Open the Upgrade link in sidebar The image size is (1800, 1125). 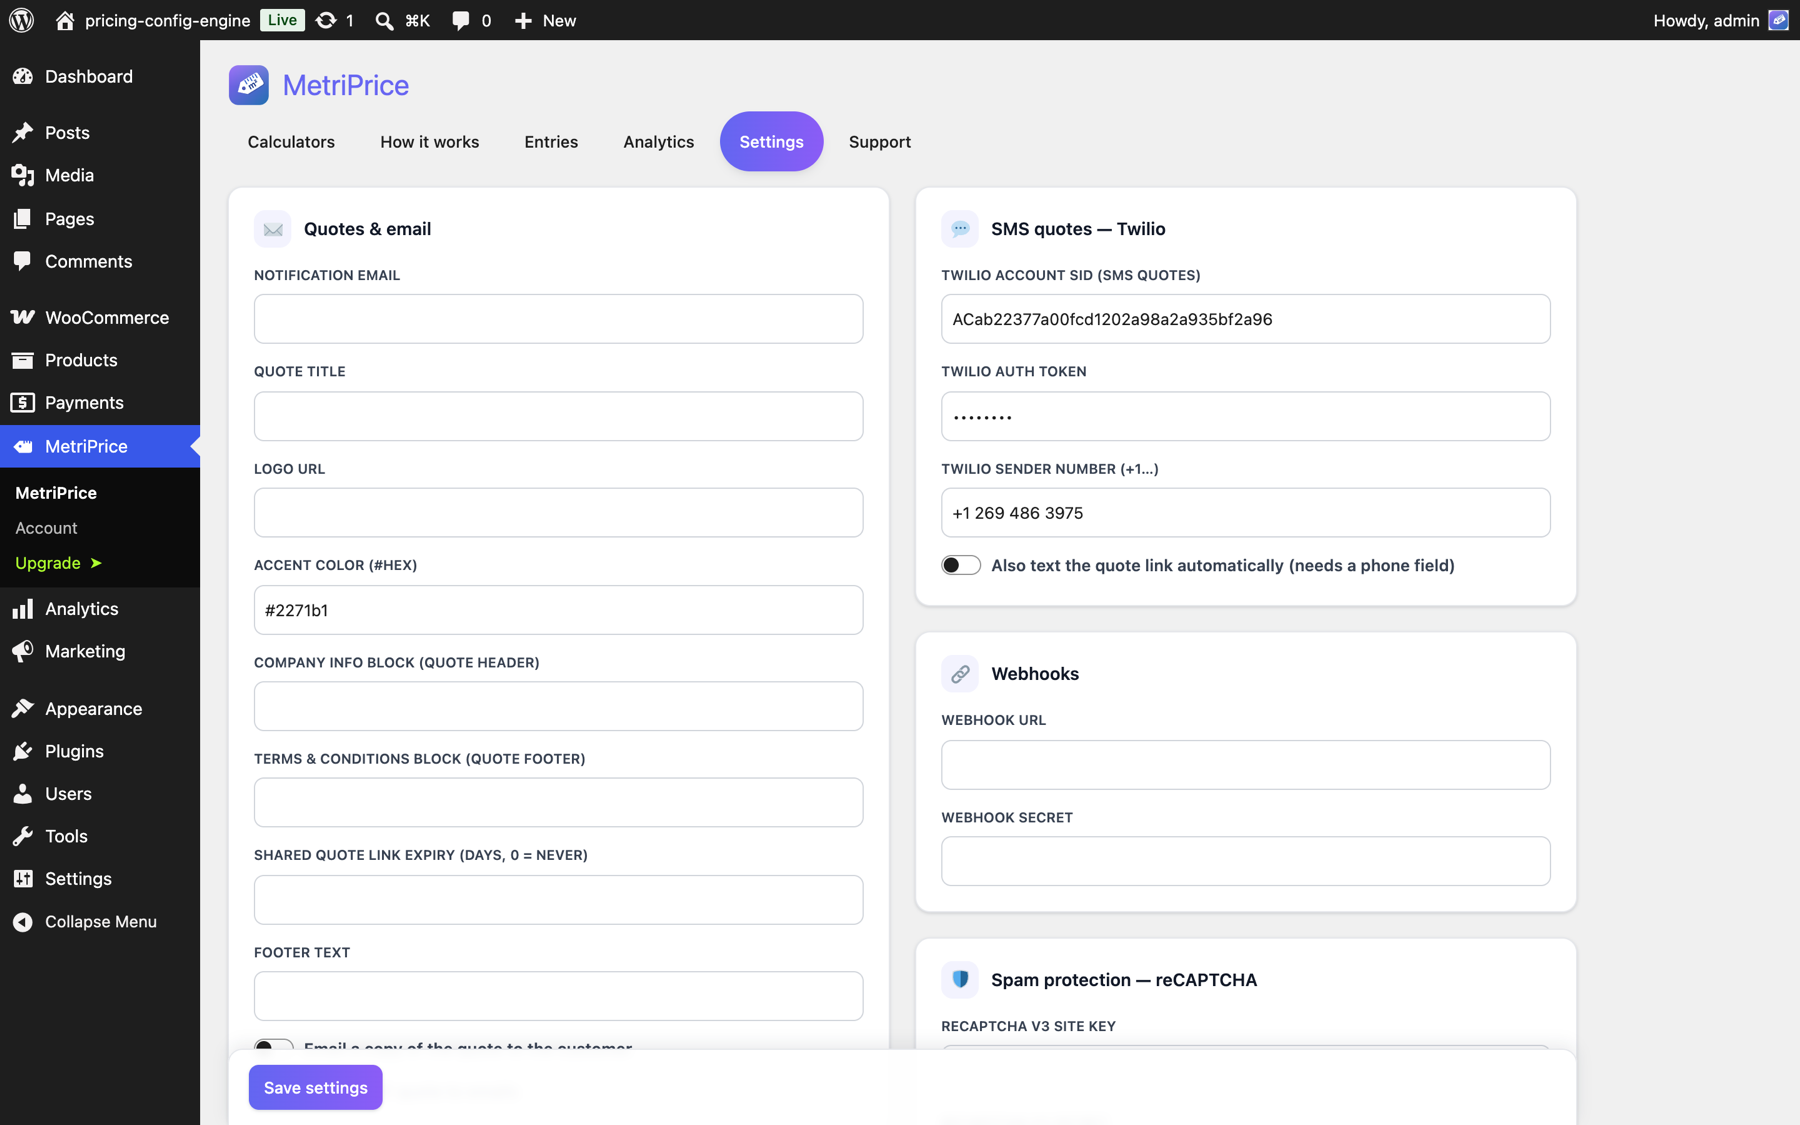[x=58, y=563]
